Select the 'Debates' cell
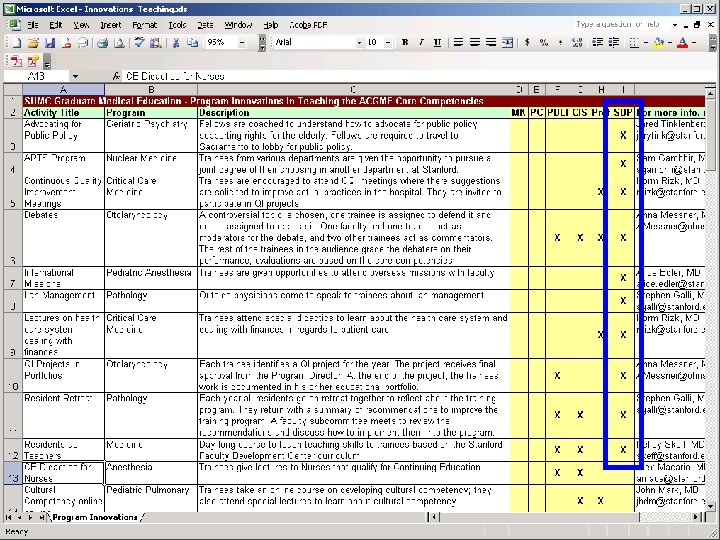The image size is (720, 540). 63,238
